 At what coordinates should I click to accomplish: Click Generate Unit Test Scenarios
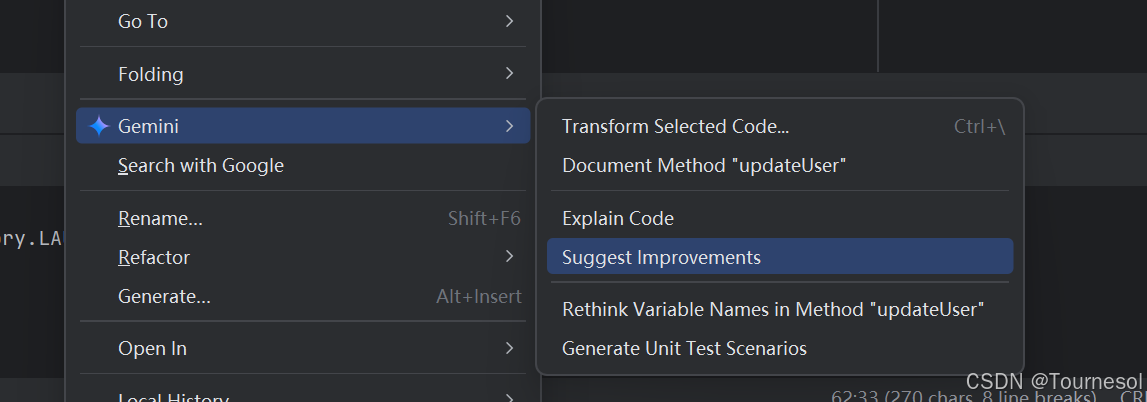point(684,348)
